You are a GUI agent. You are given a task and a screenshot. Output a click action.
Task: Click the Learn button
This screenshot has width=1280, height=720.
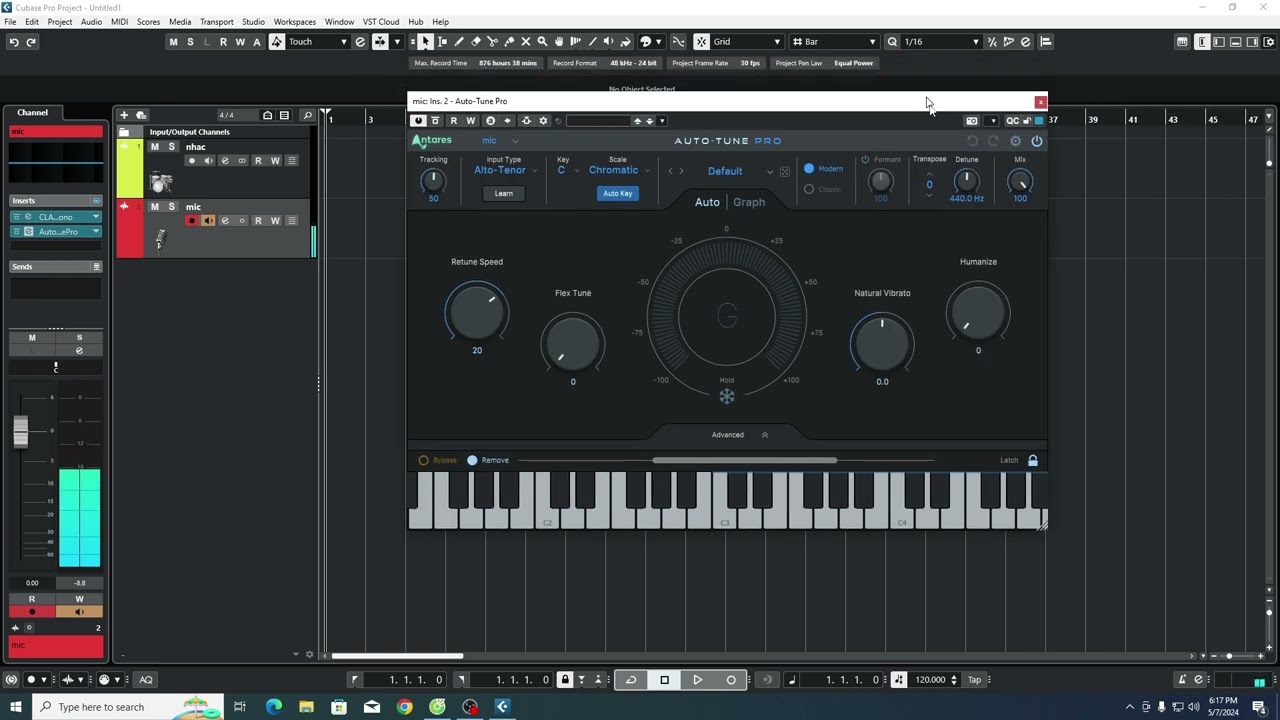coord(504,194)
